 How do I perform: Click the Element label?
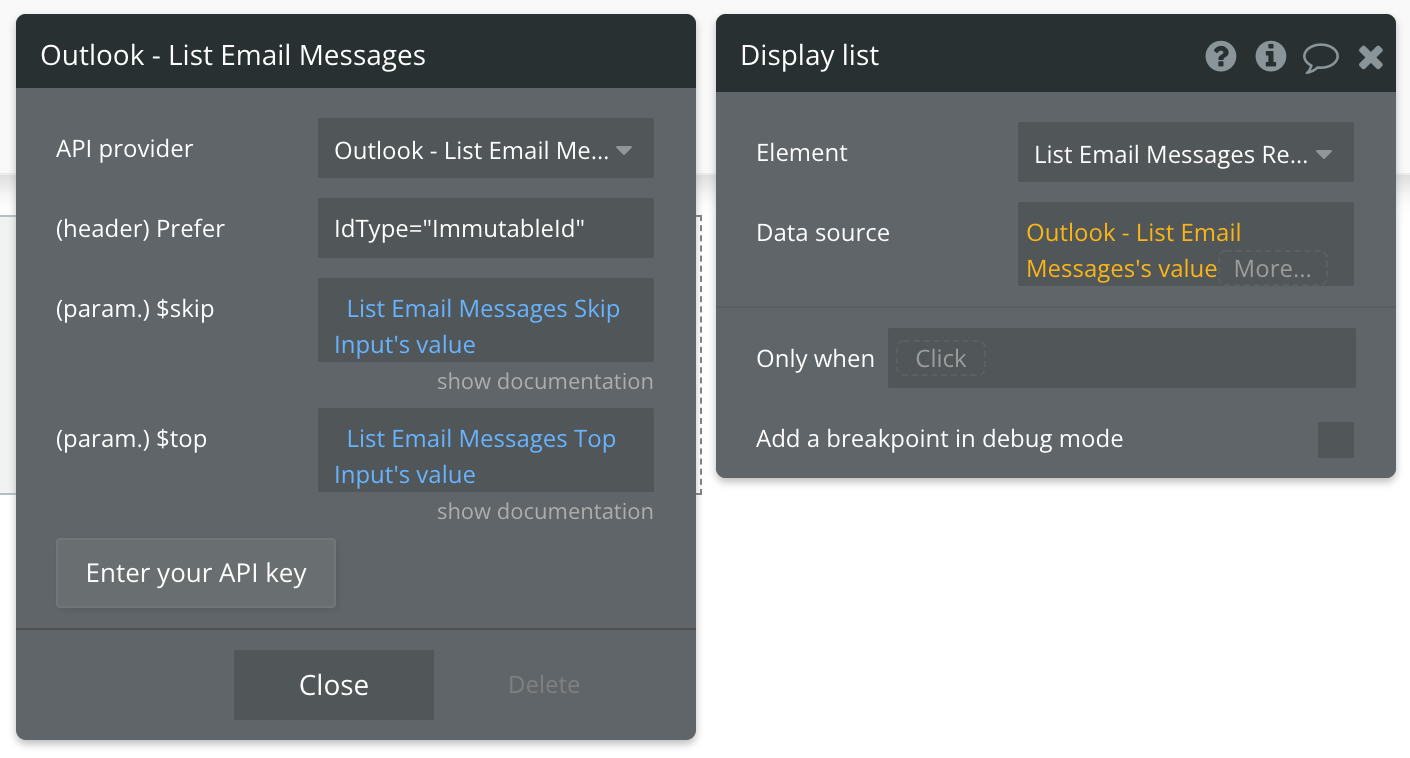click(x=802, y=153)
